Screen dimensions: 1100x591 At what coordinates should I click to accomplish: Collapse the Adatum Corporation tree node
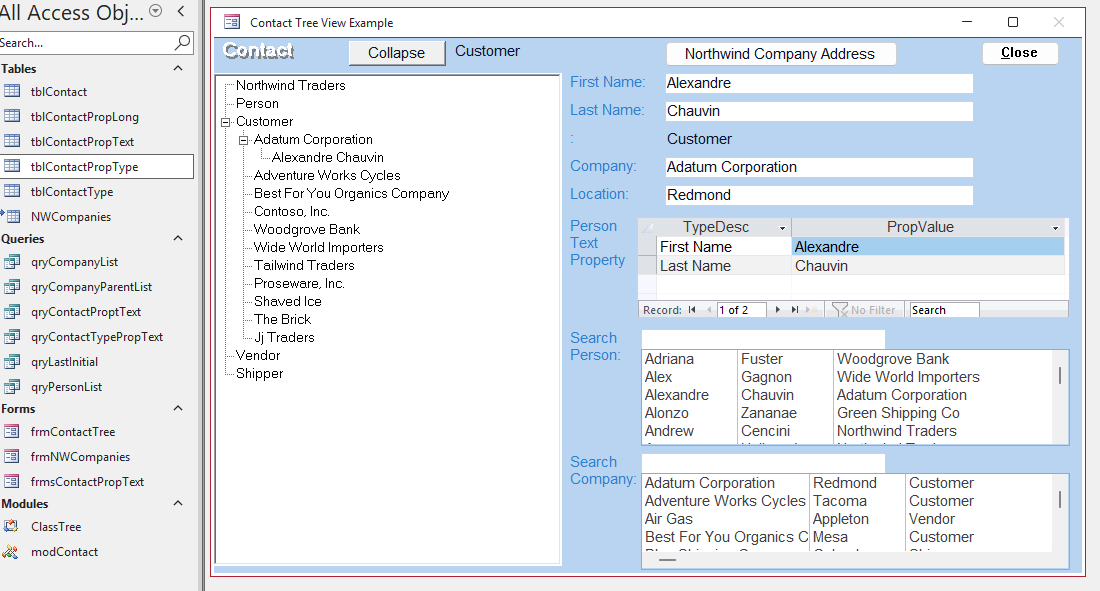click(243, 140)
